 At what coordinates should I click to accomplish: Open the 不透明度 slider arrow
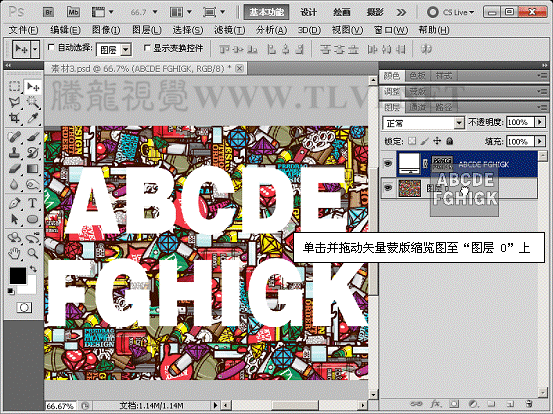pyautogui.click(x=540, y=122)
